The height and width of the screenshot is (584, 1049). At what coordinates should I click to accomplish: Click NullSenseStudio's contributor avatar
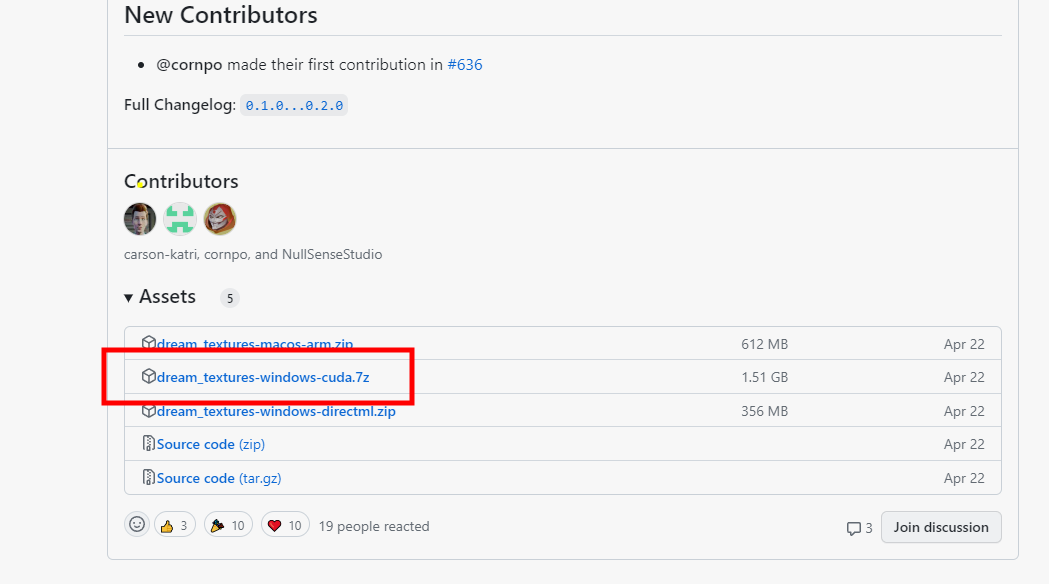[220, 218]
